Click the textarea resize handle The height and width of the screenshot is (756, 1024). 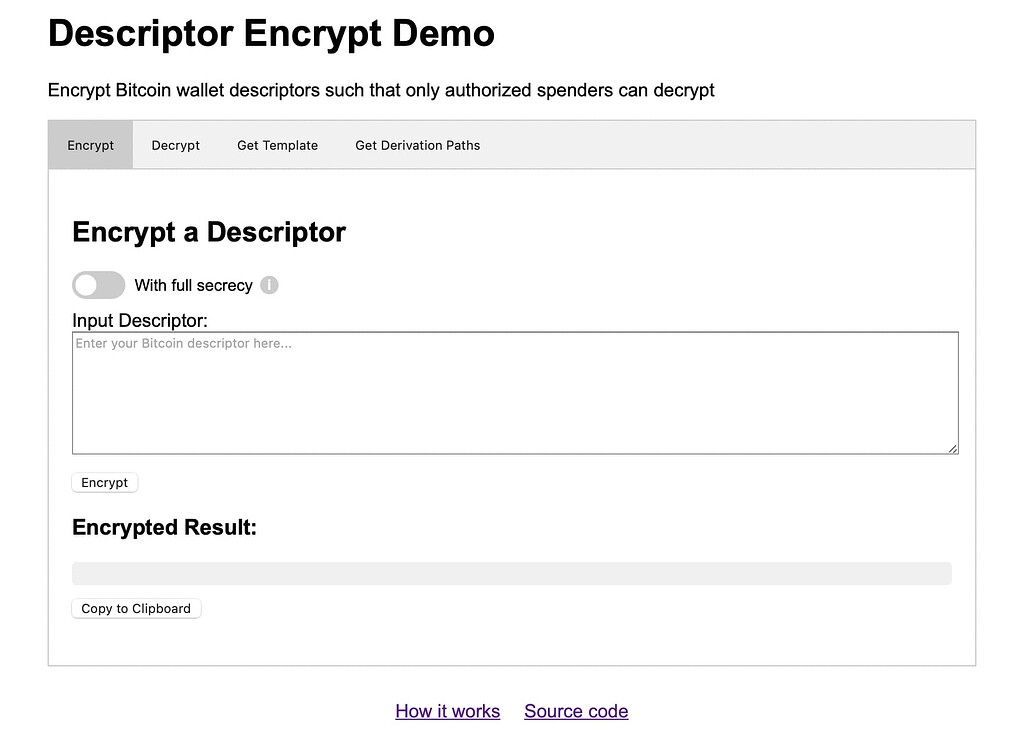pyautogui.click(x=953, y=449)
